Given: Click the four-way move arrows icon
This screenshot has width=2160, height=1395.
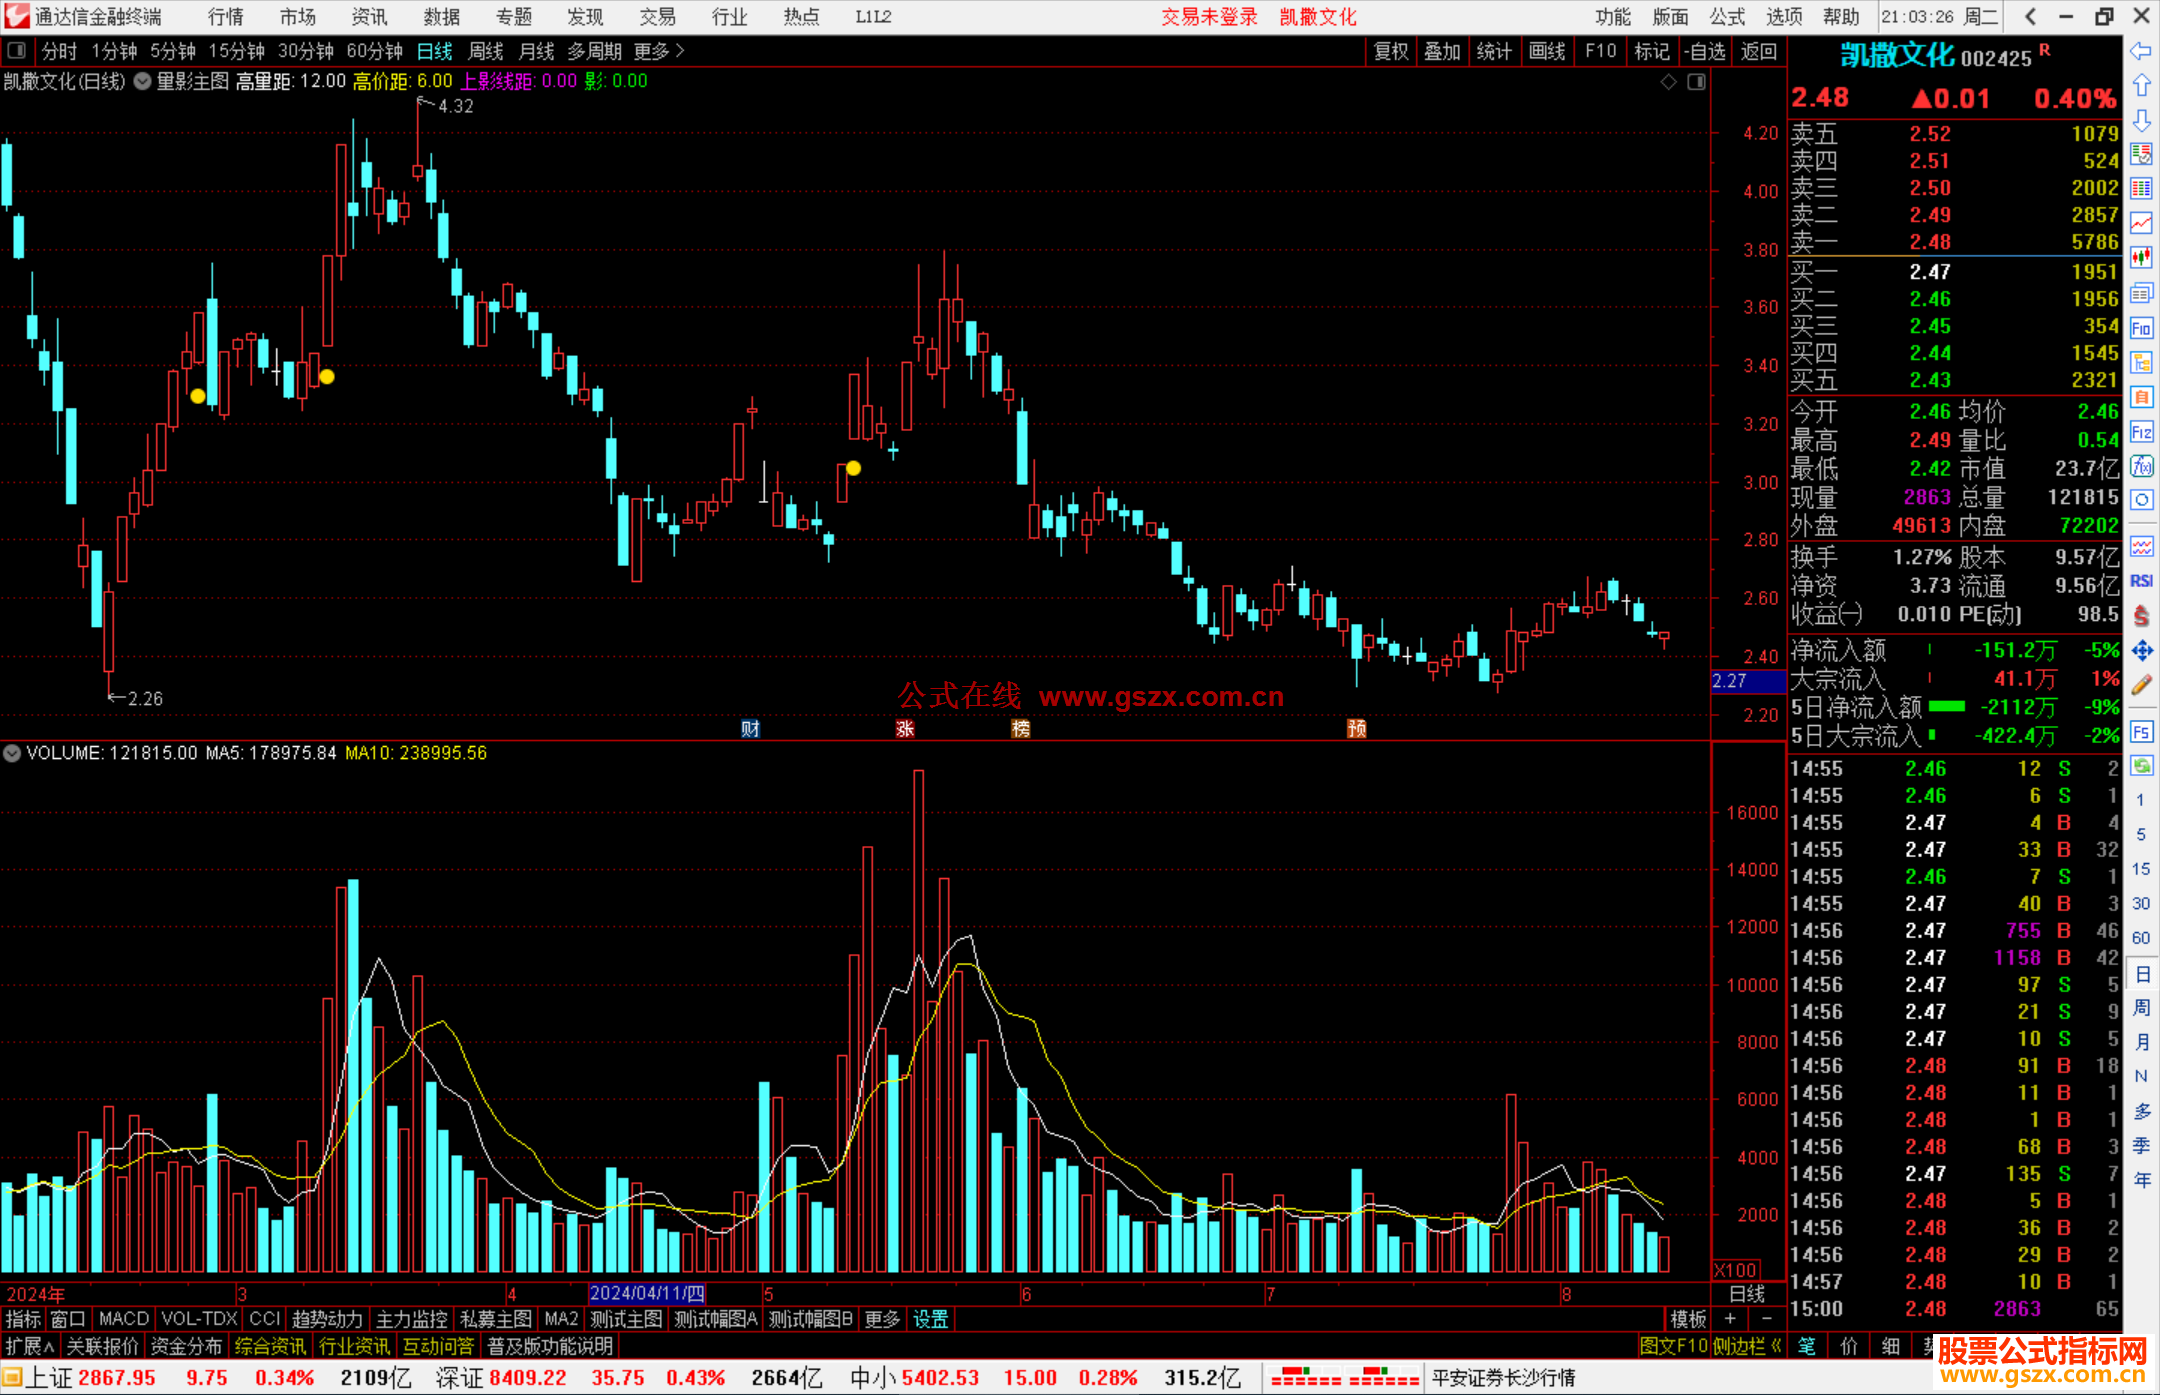Looking at the screenshot, I should pyautogui.click(x=2141, y=651).
